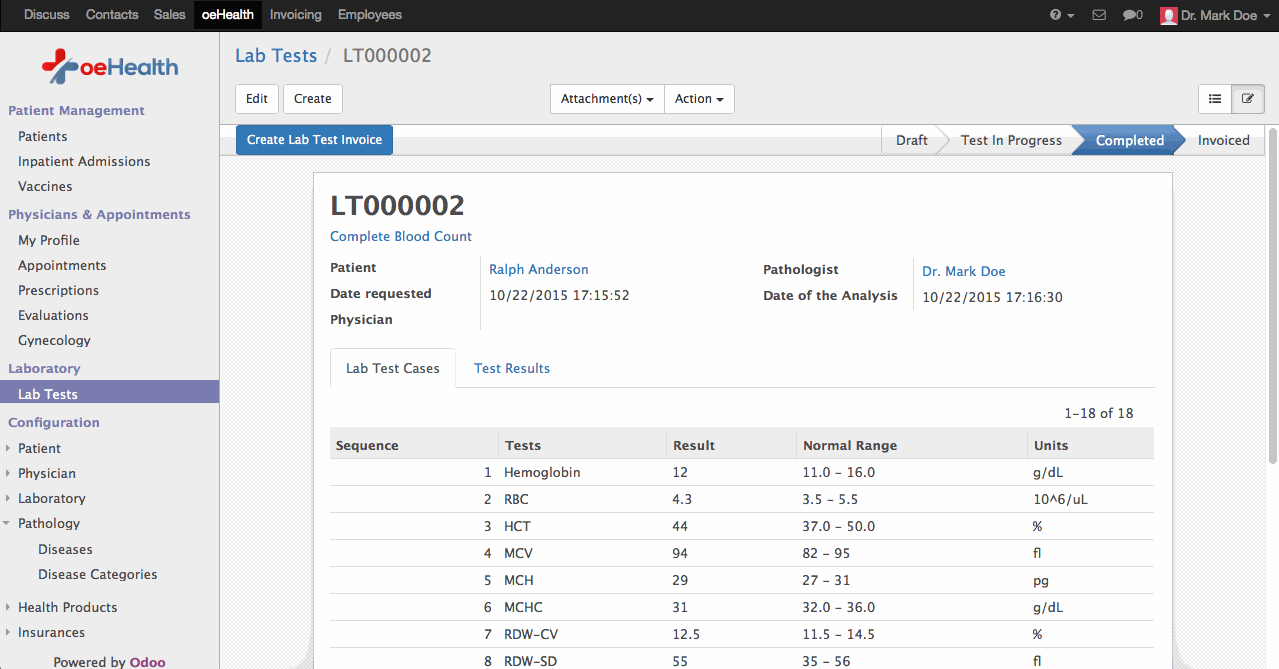This screenshot has width=1279, height=669.
Task: Click the Completed status stage
Action: click(x=1130, y=140)
